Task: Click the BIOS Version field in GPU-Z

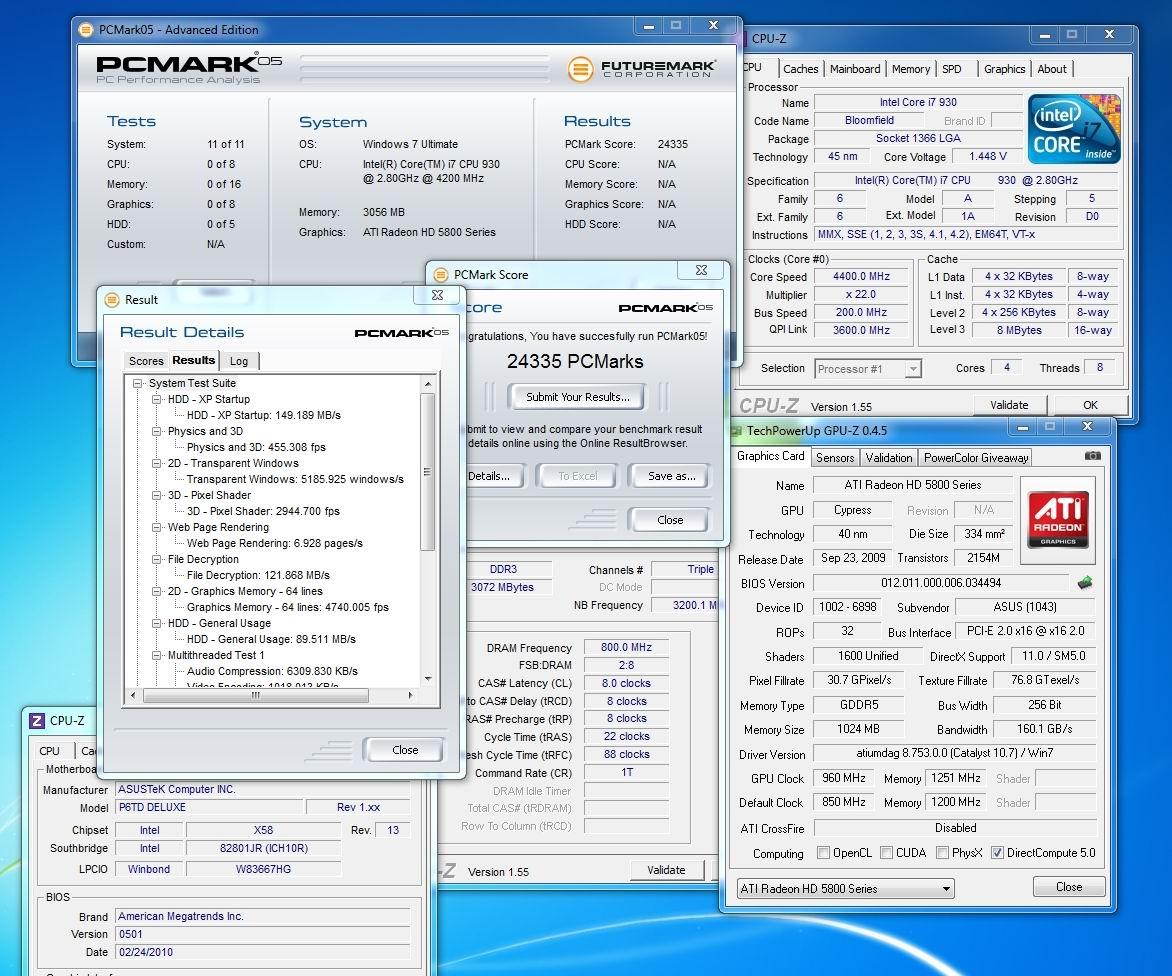Action: [941, 583]
